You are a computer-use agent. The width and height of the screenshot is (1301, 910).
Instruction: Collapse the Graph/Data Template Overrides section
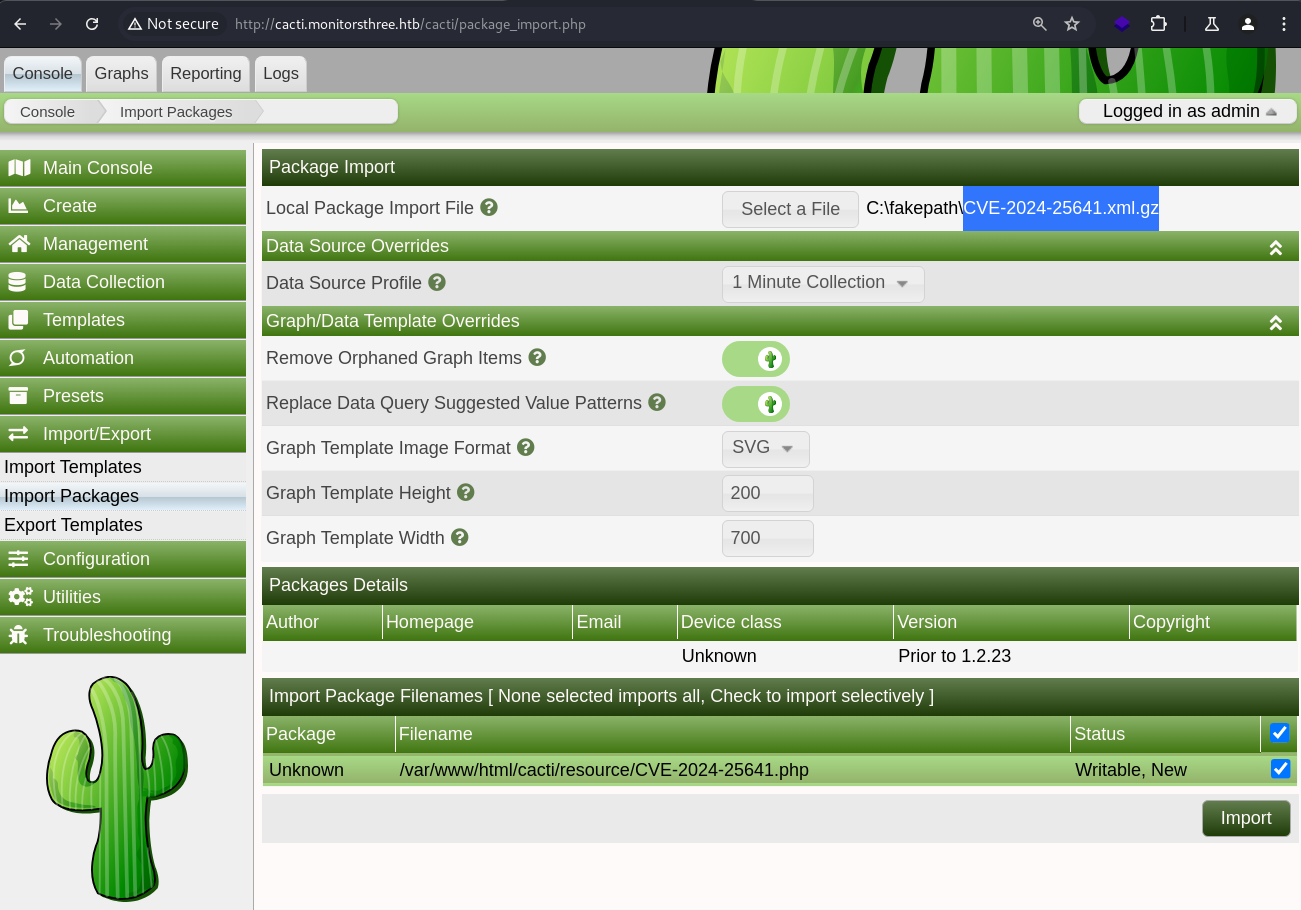[1276, 322]
